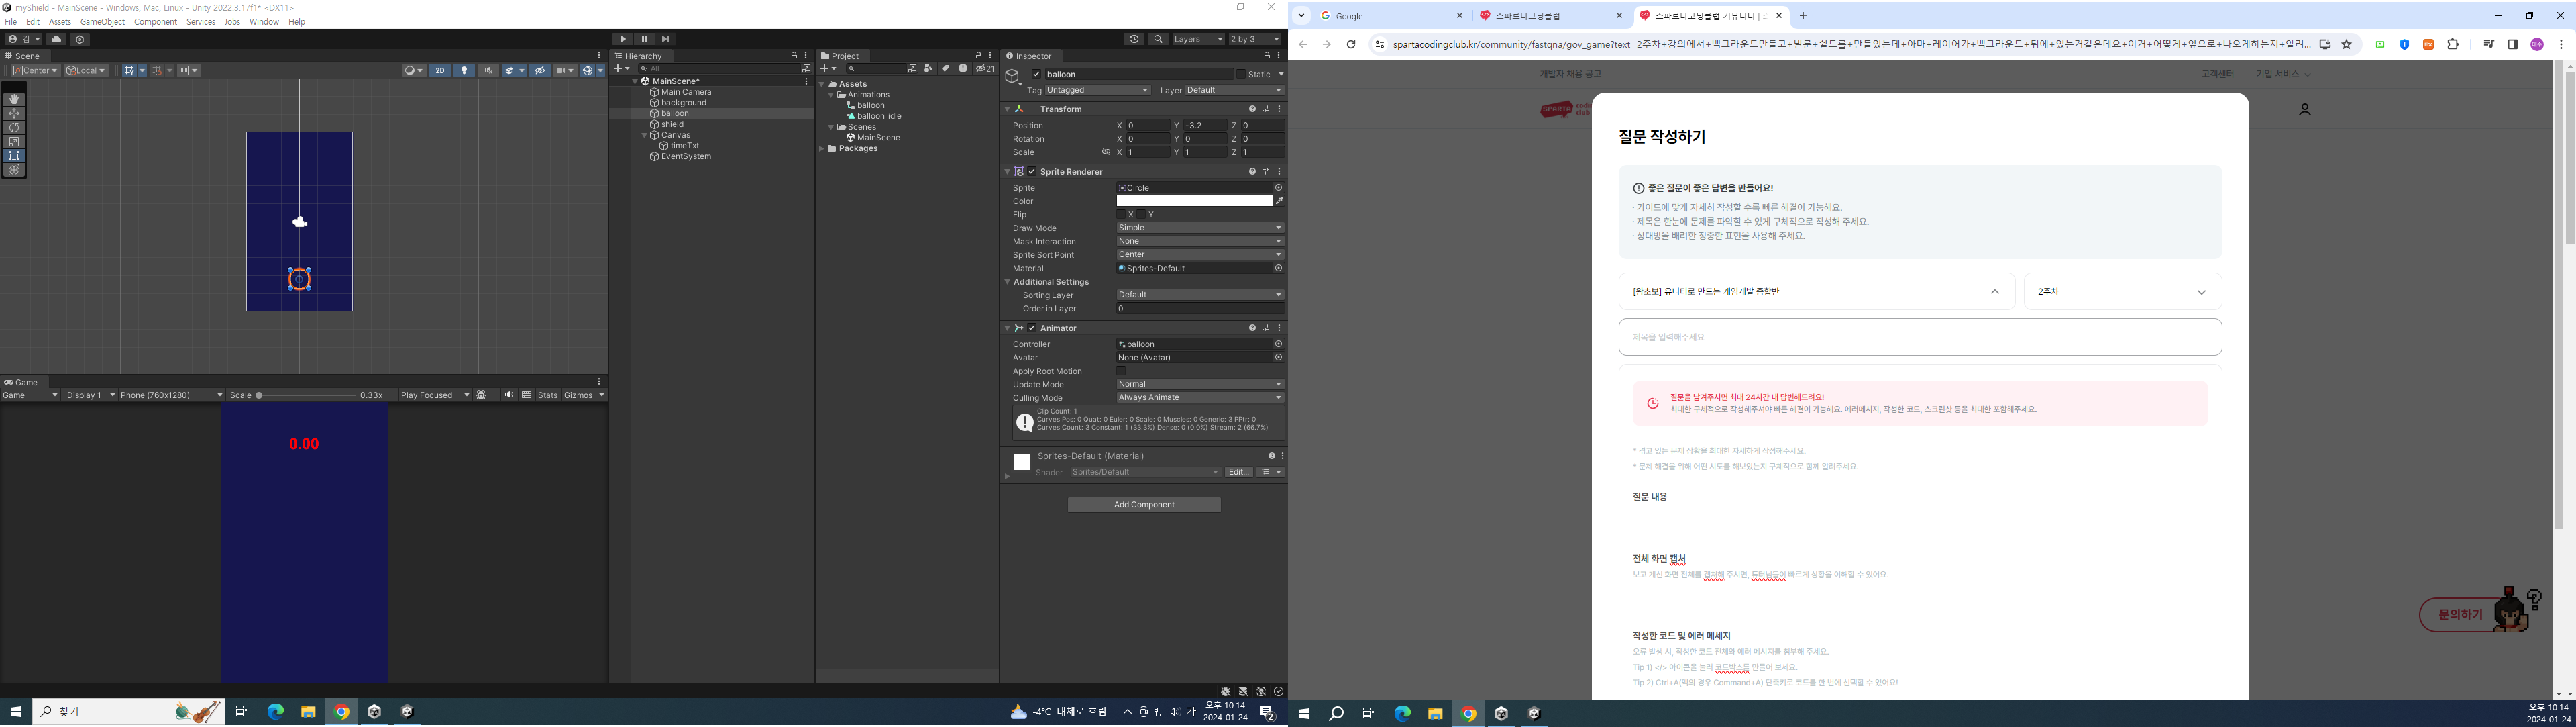Open the Undo History button
Viewport: 2576px width, 727px height.
[1134, 39]
